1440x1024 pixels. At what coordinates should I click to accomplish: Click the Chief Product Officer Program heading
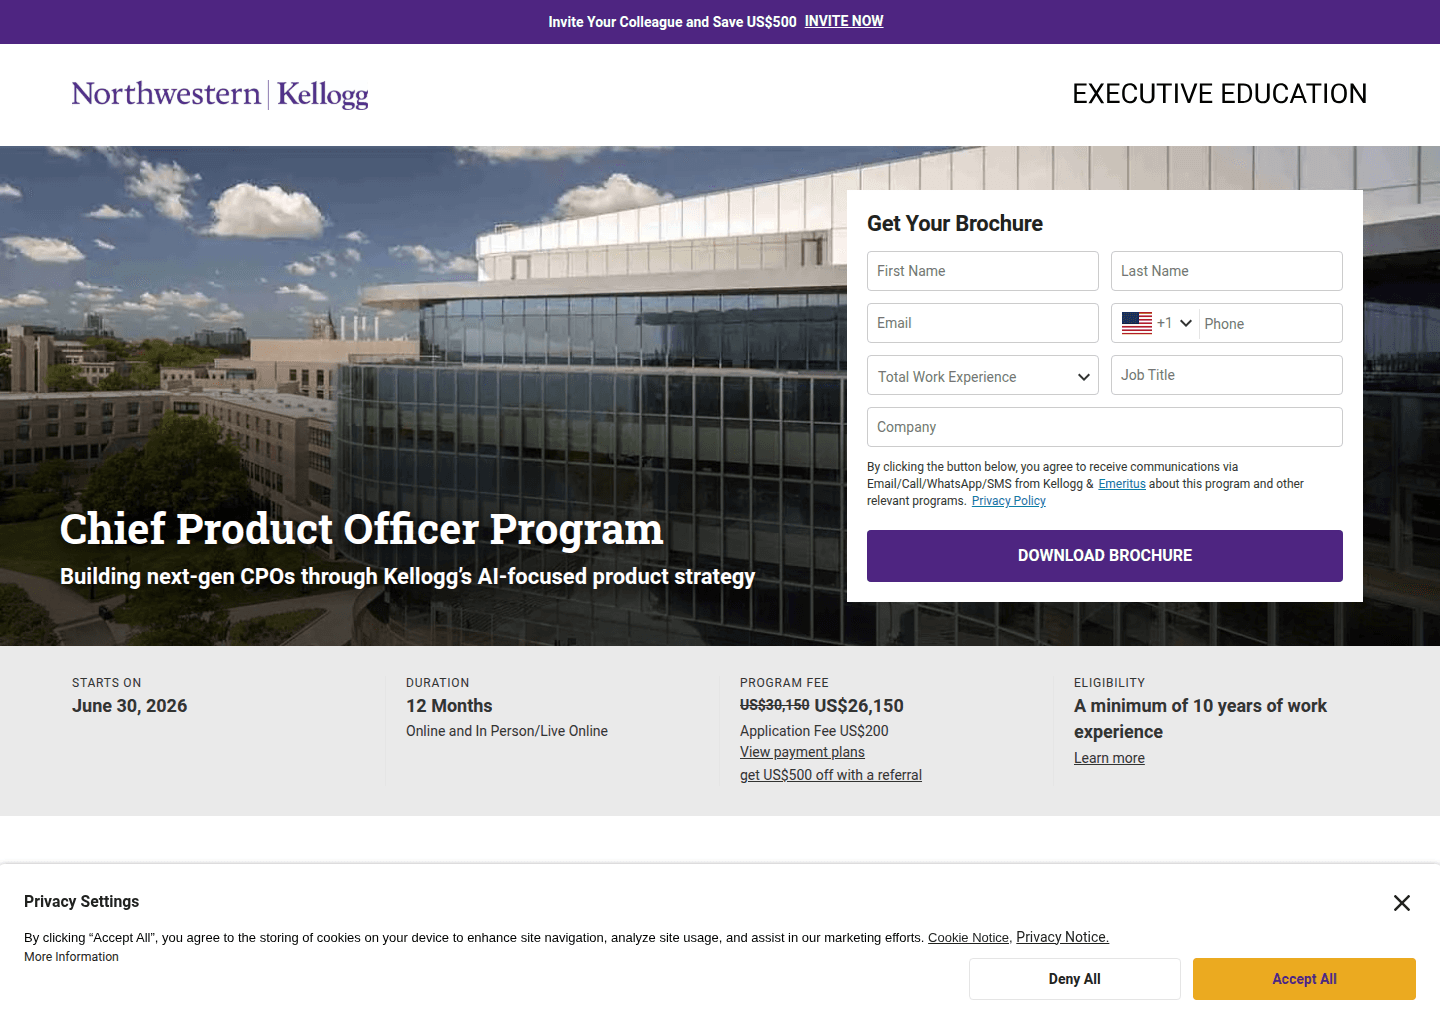tap(362, 529)
